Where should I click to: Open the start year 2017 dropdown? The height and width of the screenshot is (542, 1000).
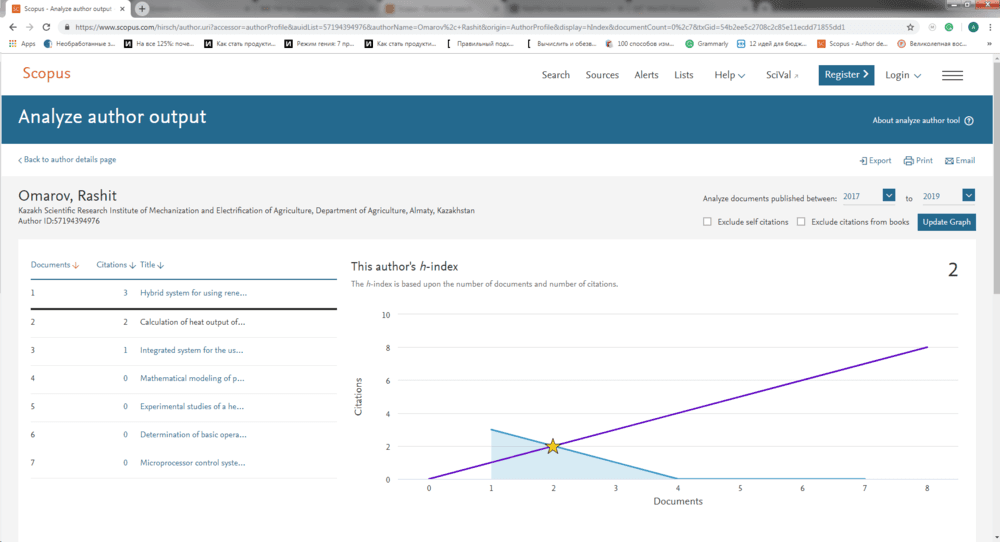[x=888, y=195]
